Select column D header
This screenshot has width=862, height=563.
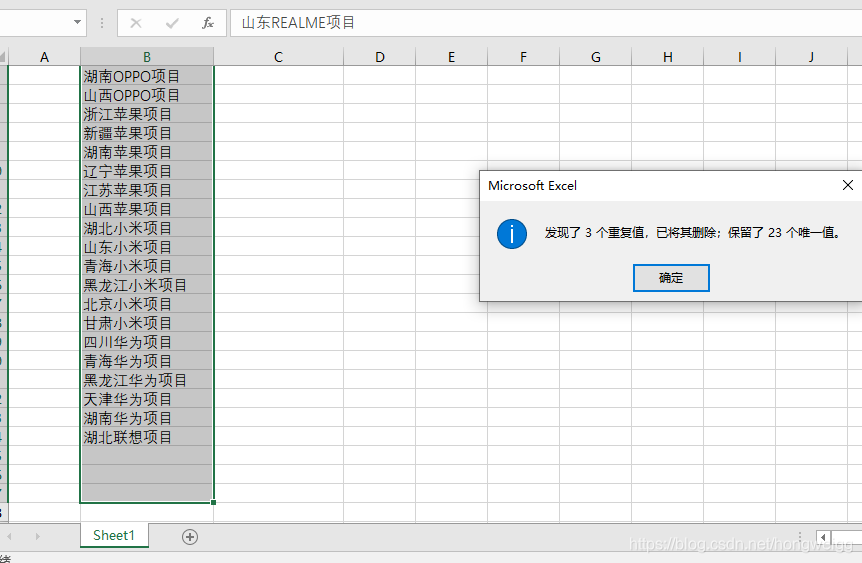coord(379,57)
